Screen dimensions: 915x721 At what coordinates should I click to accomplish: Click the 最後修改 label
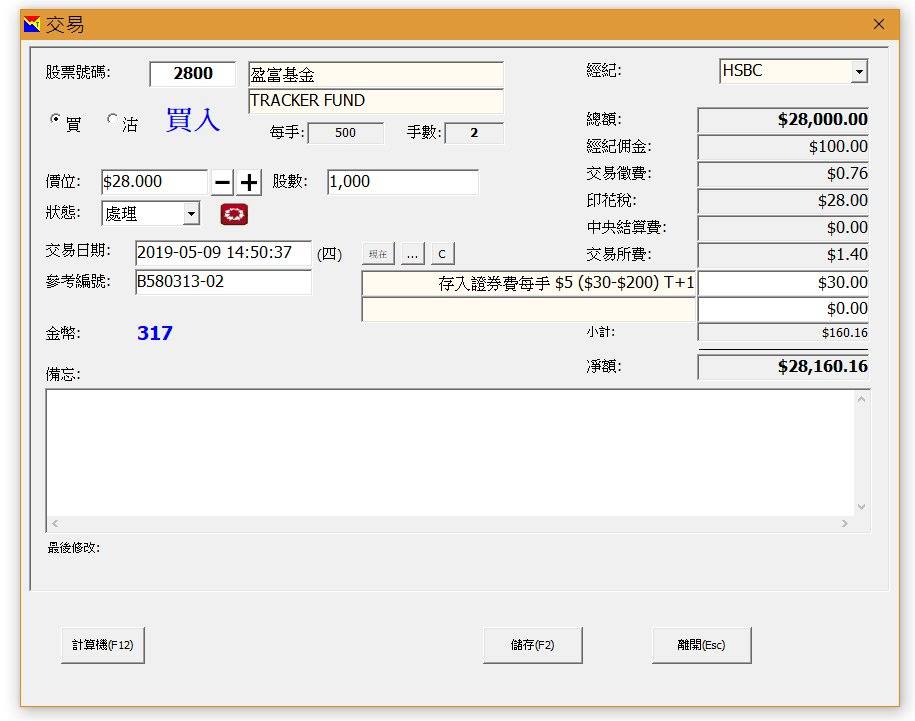pyautogui.click(x=74, y=548)
